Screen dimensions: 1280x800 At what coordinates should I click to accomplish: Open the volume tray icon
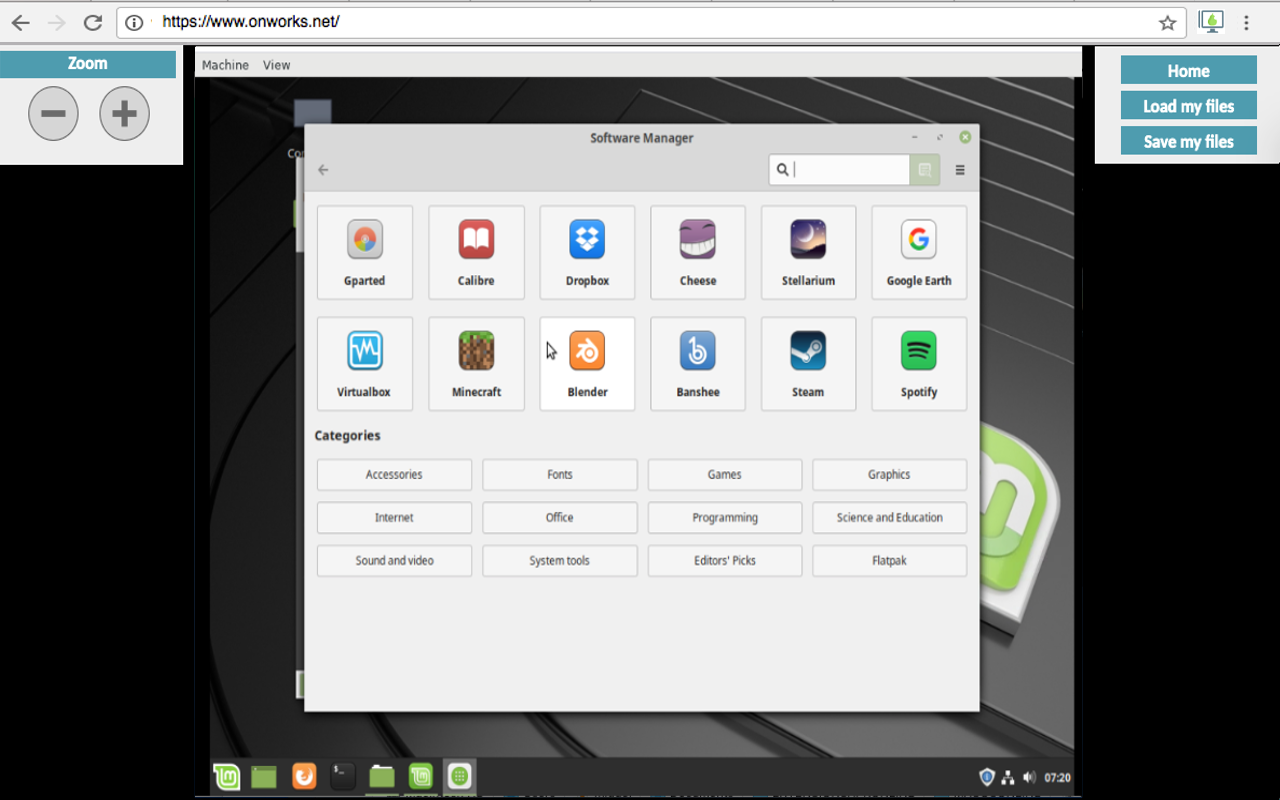(1030, 777)
